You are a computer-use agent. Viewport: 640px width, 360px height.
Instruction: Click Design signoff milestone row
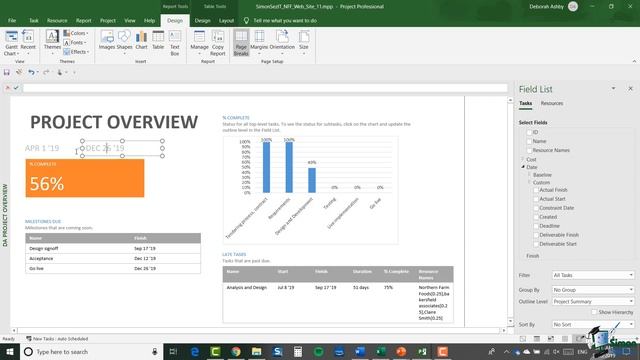113,248
